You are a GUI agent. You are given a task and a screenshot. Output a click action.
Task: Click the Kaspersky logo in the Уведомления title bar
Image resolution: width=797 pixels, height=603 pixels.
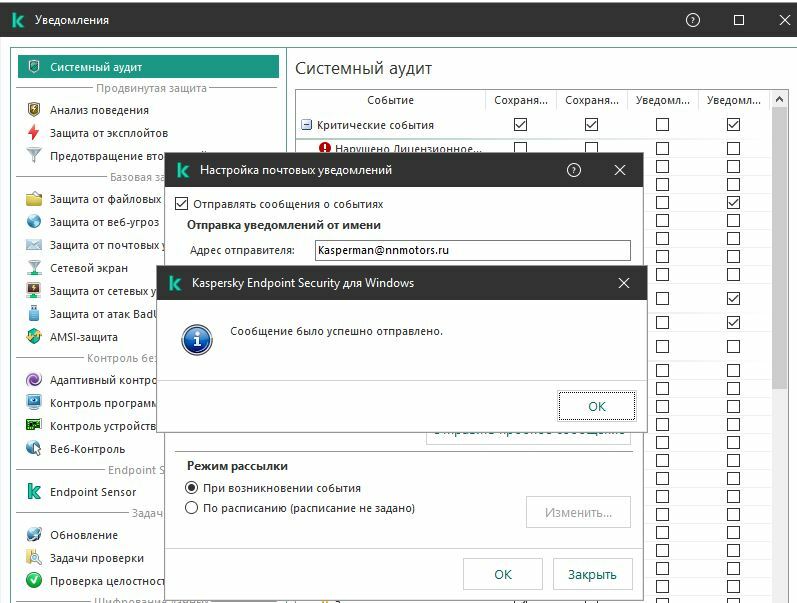[x=18, y=20]
